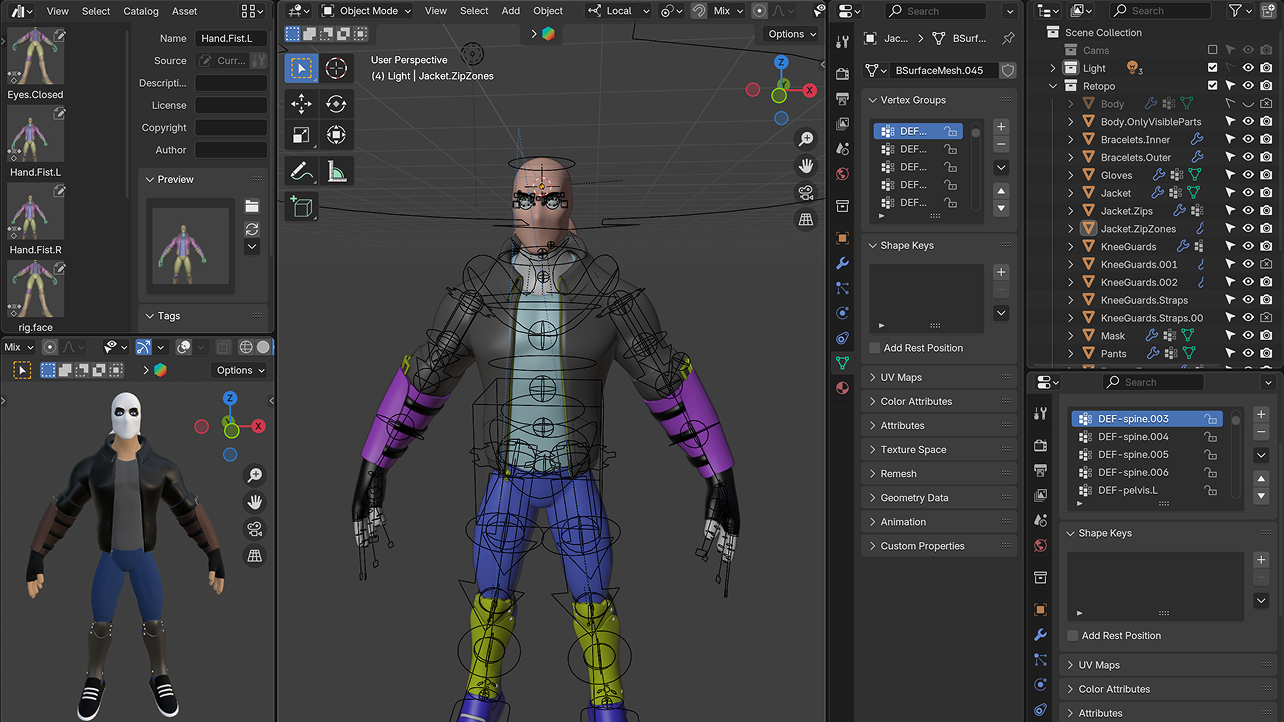This screenshot has width=1284, height=722.
Task: Click the add vertex group plus button
Action: coord(1001,127)
